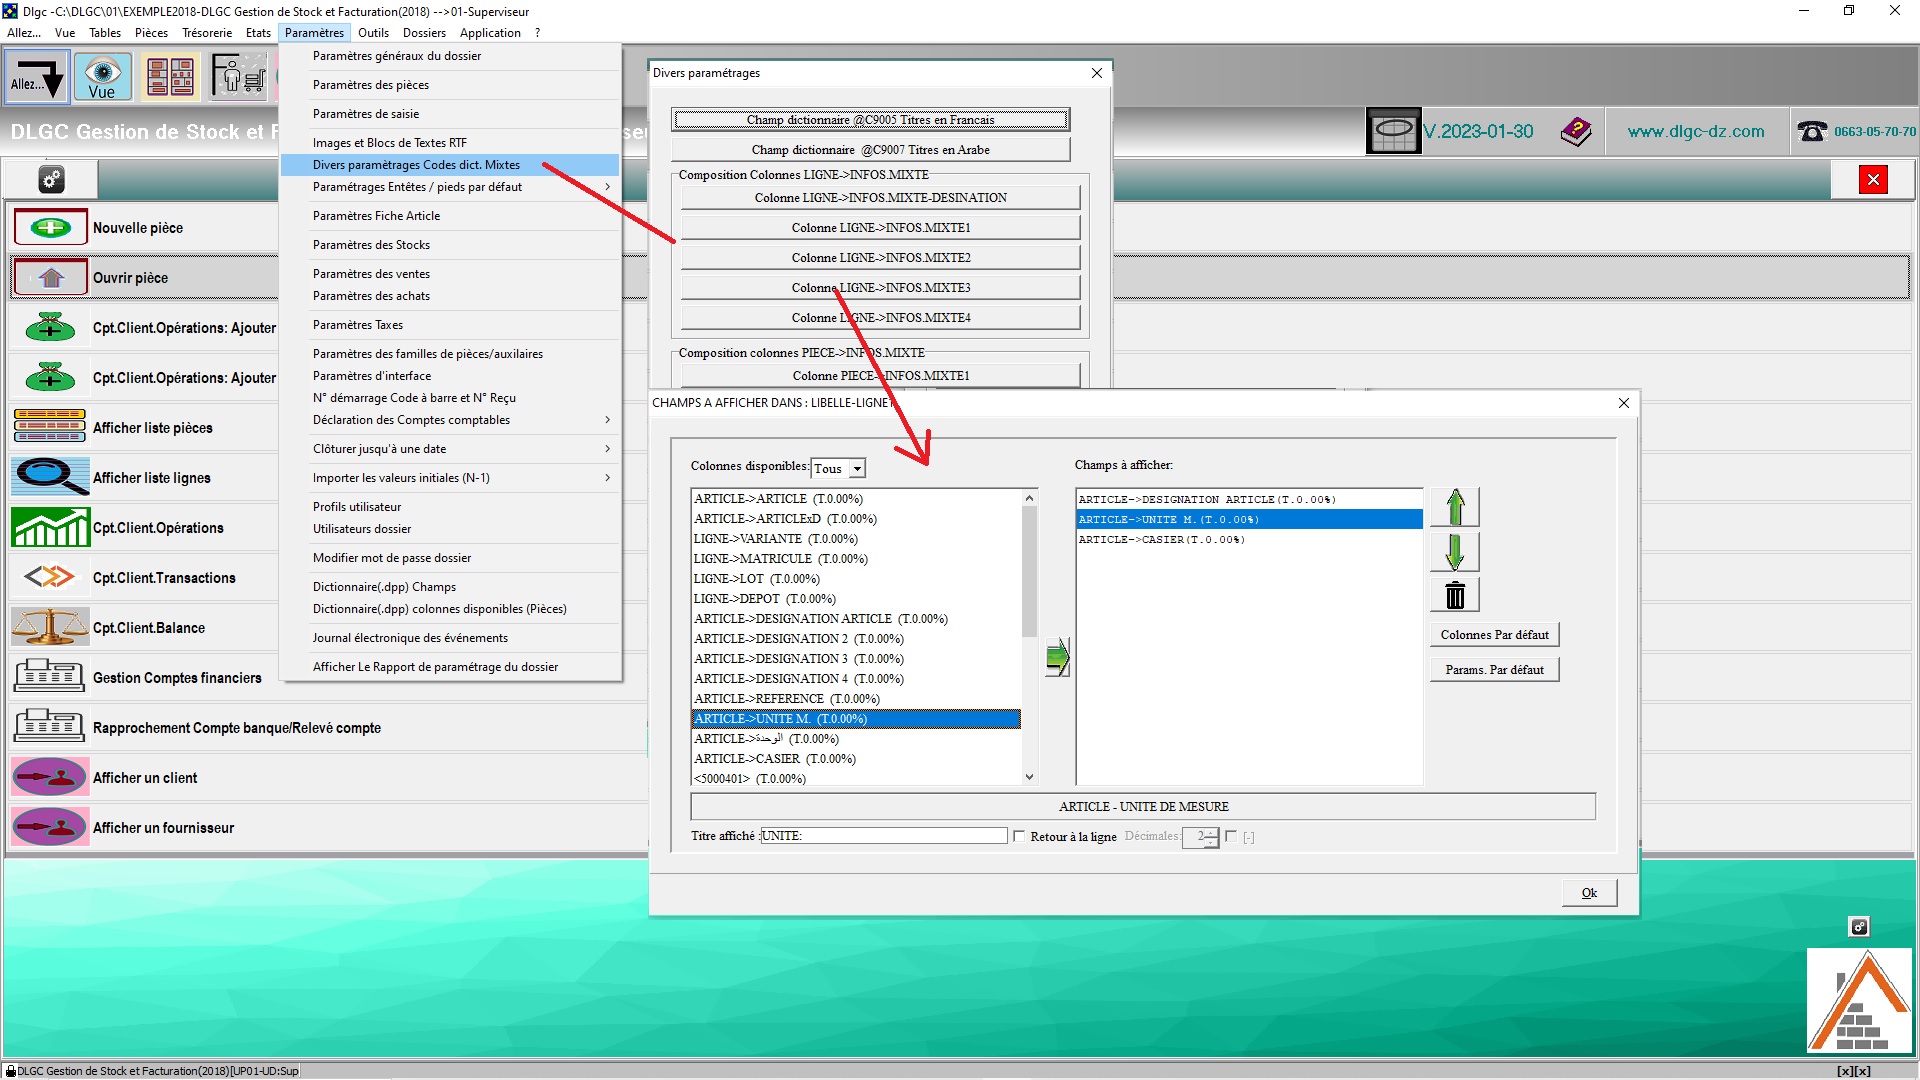
Task: Click the calculator icon beside version
Action: (1393, 131)
